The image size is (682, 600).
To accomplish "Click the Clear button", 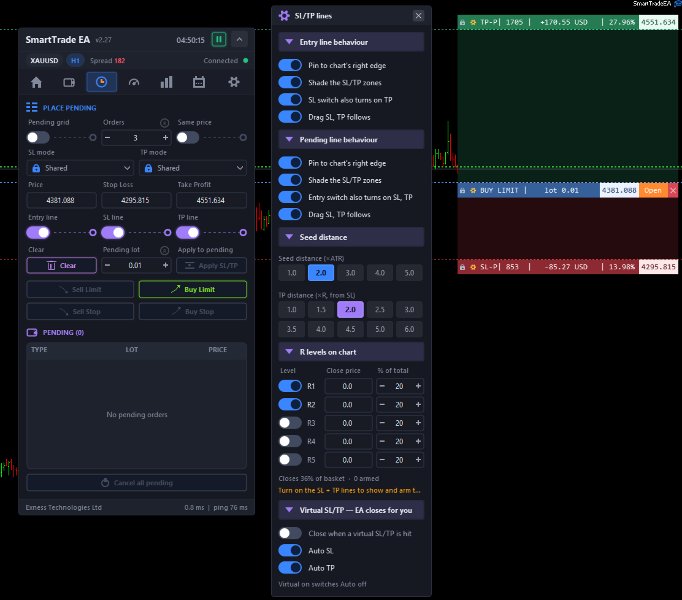I will [x=62, y=265].
